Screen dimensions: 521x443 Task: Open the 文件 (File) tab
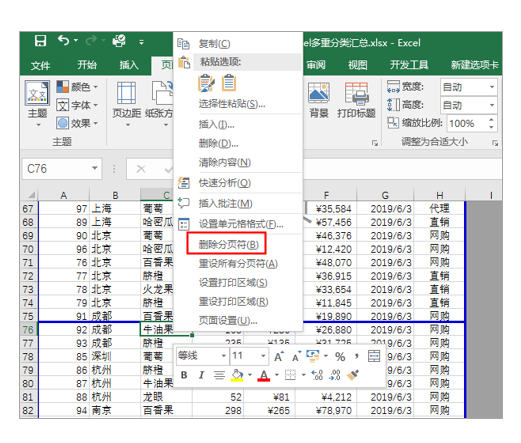pos(41,65)
